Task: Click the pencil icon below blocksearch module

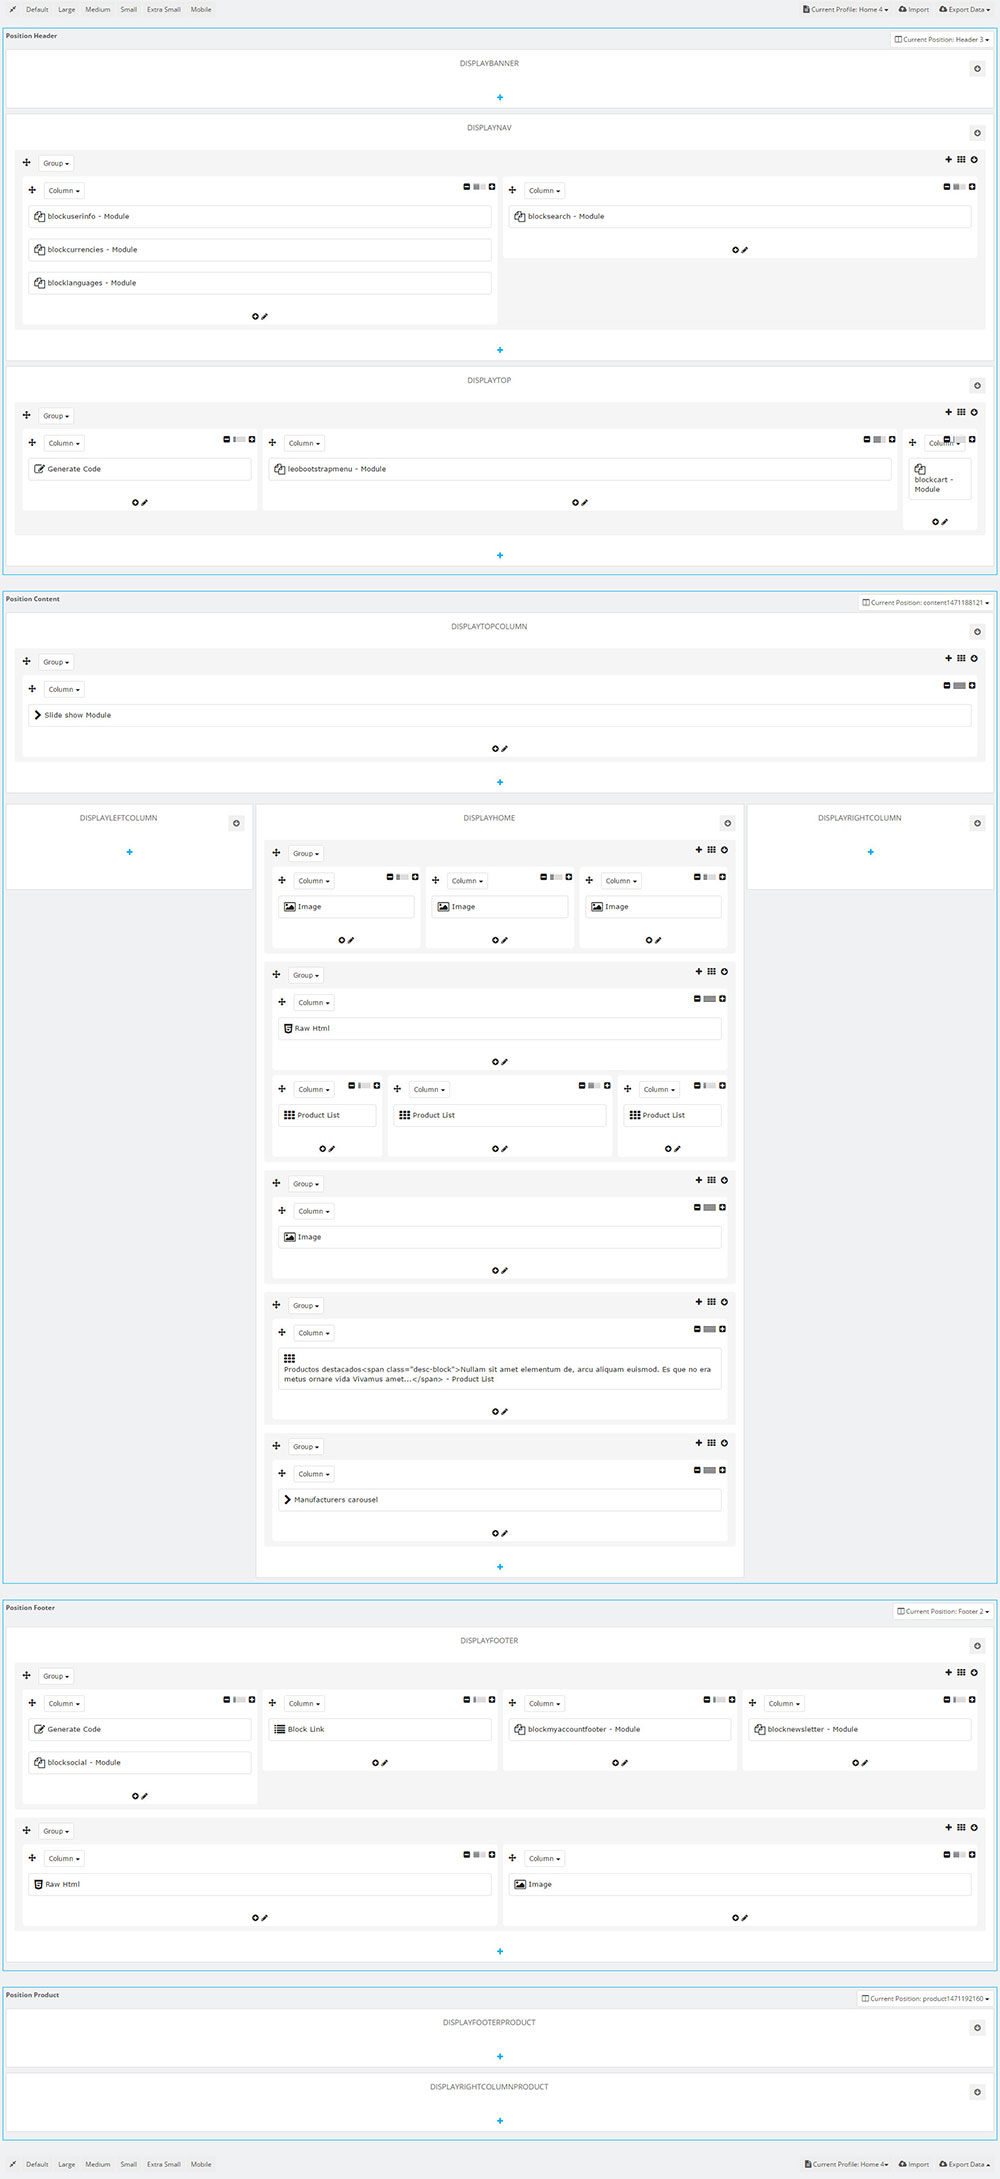Action: point(745,250)
